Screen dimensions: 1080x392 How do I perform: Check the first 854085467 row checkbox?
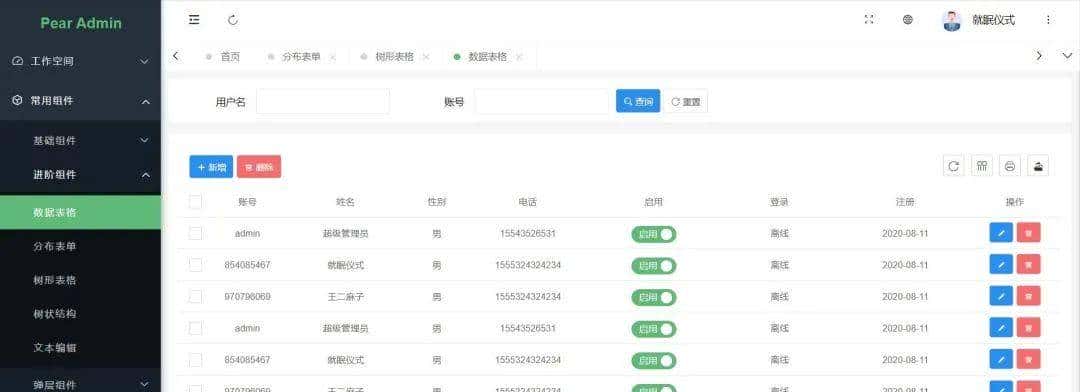point(196,265)
